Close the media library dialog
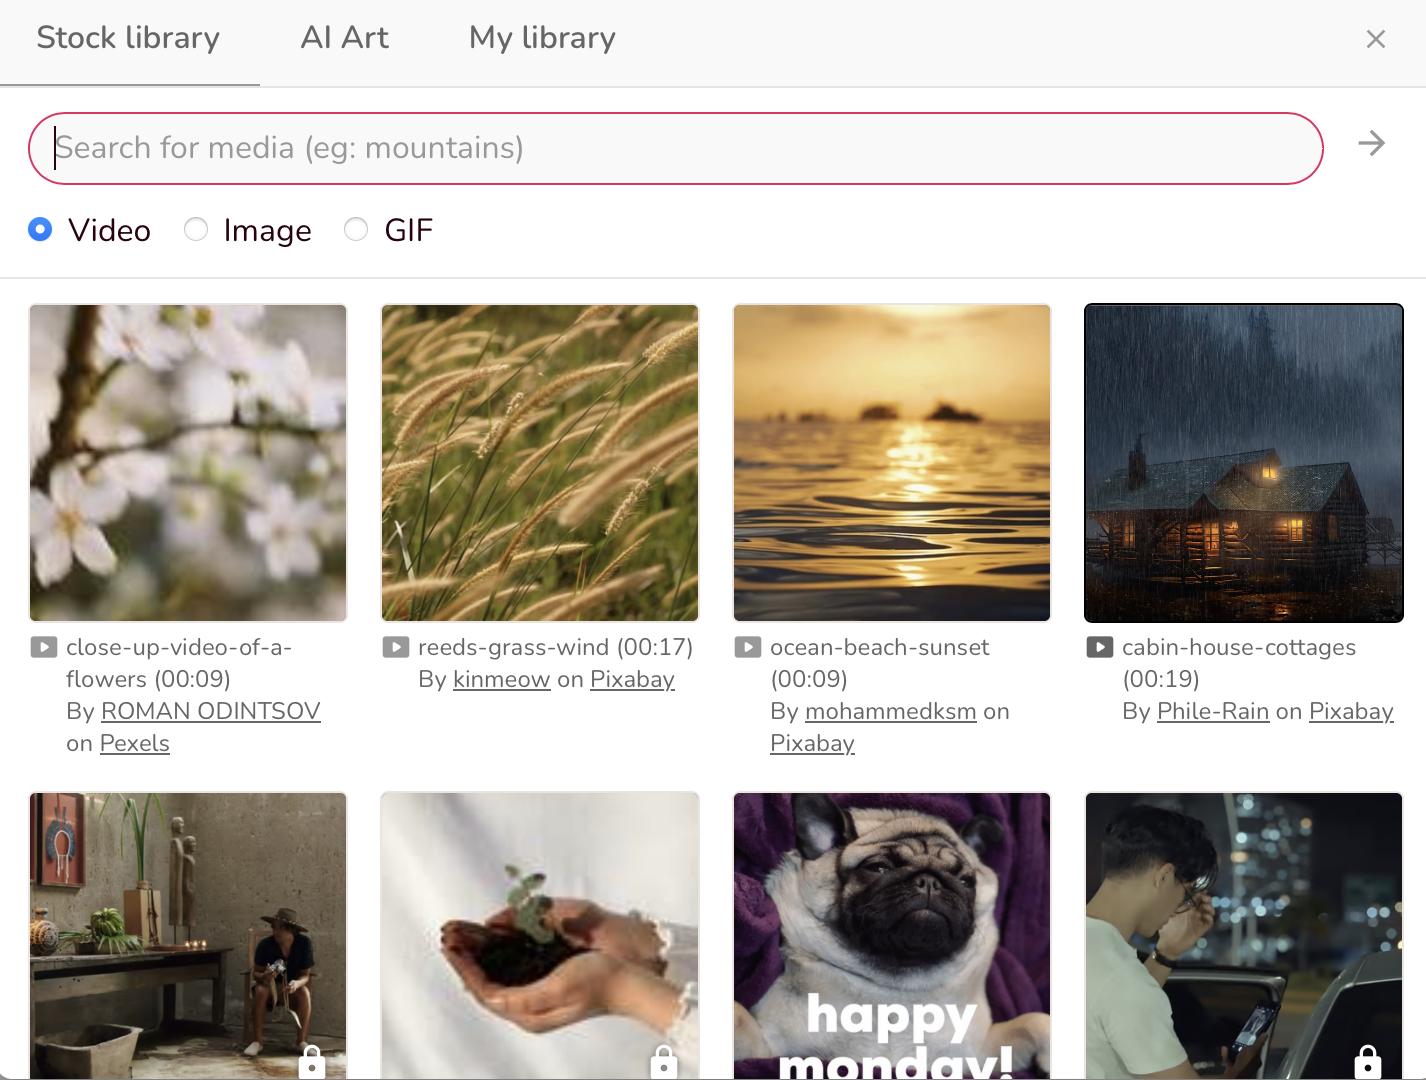The width and height of the screenshot is (1426, 1080). (x=1376, y=39)
